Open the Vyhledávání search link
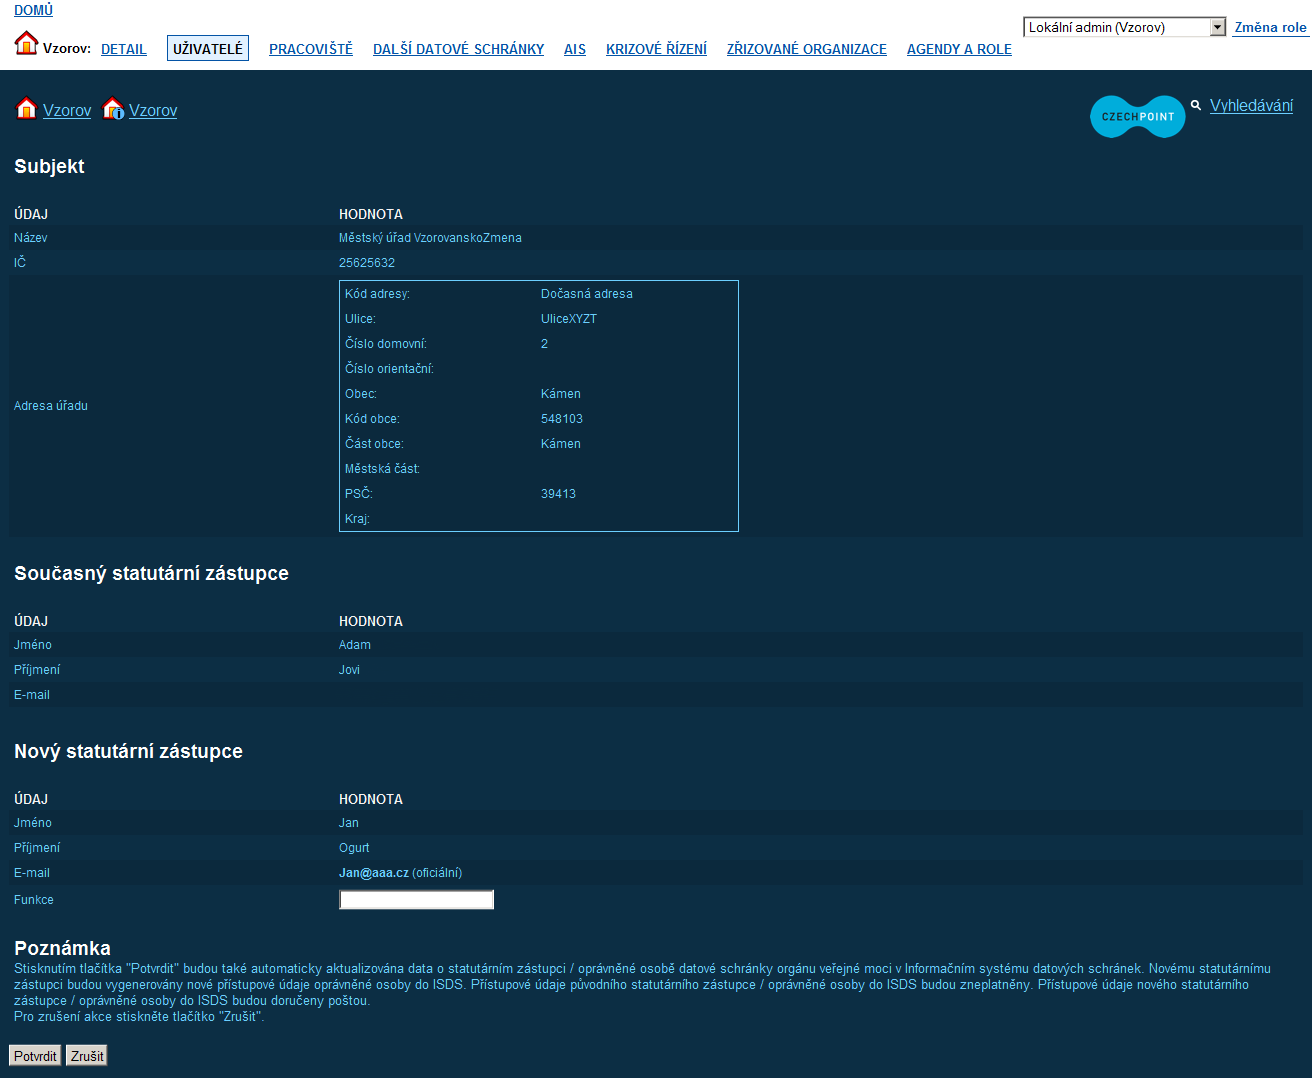This screenshot has height=1078, width=1312. (1251, 105)
